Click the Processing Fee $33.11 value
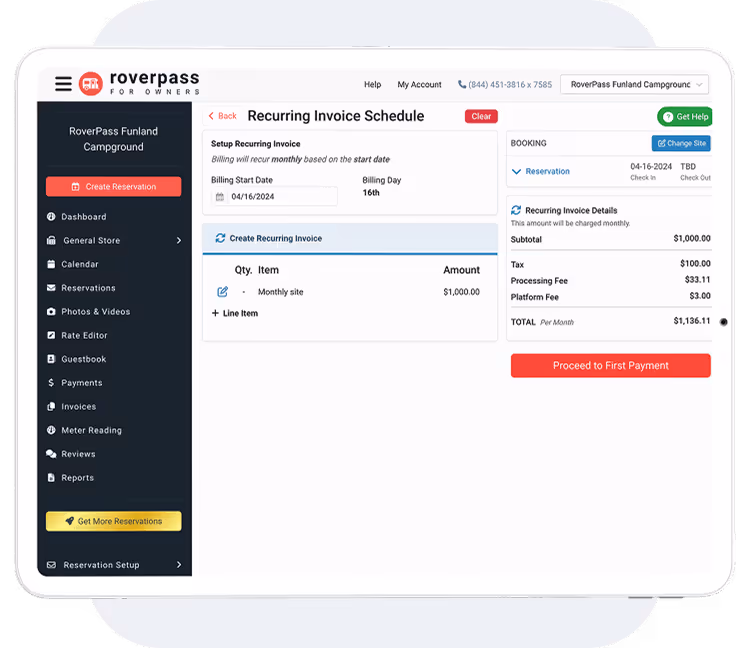The height and width of the screenshot is (648, 750). [697, 279]
